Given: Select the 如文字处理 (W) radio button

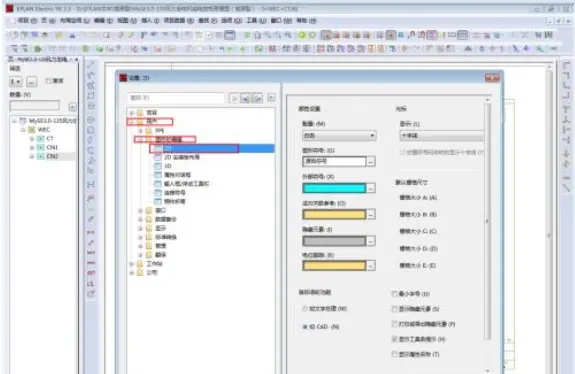Looking at the screenshot, I should point(305,309).
